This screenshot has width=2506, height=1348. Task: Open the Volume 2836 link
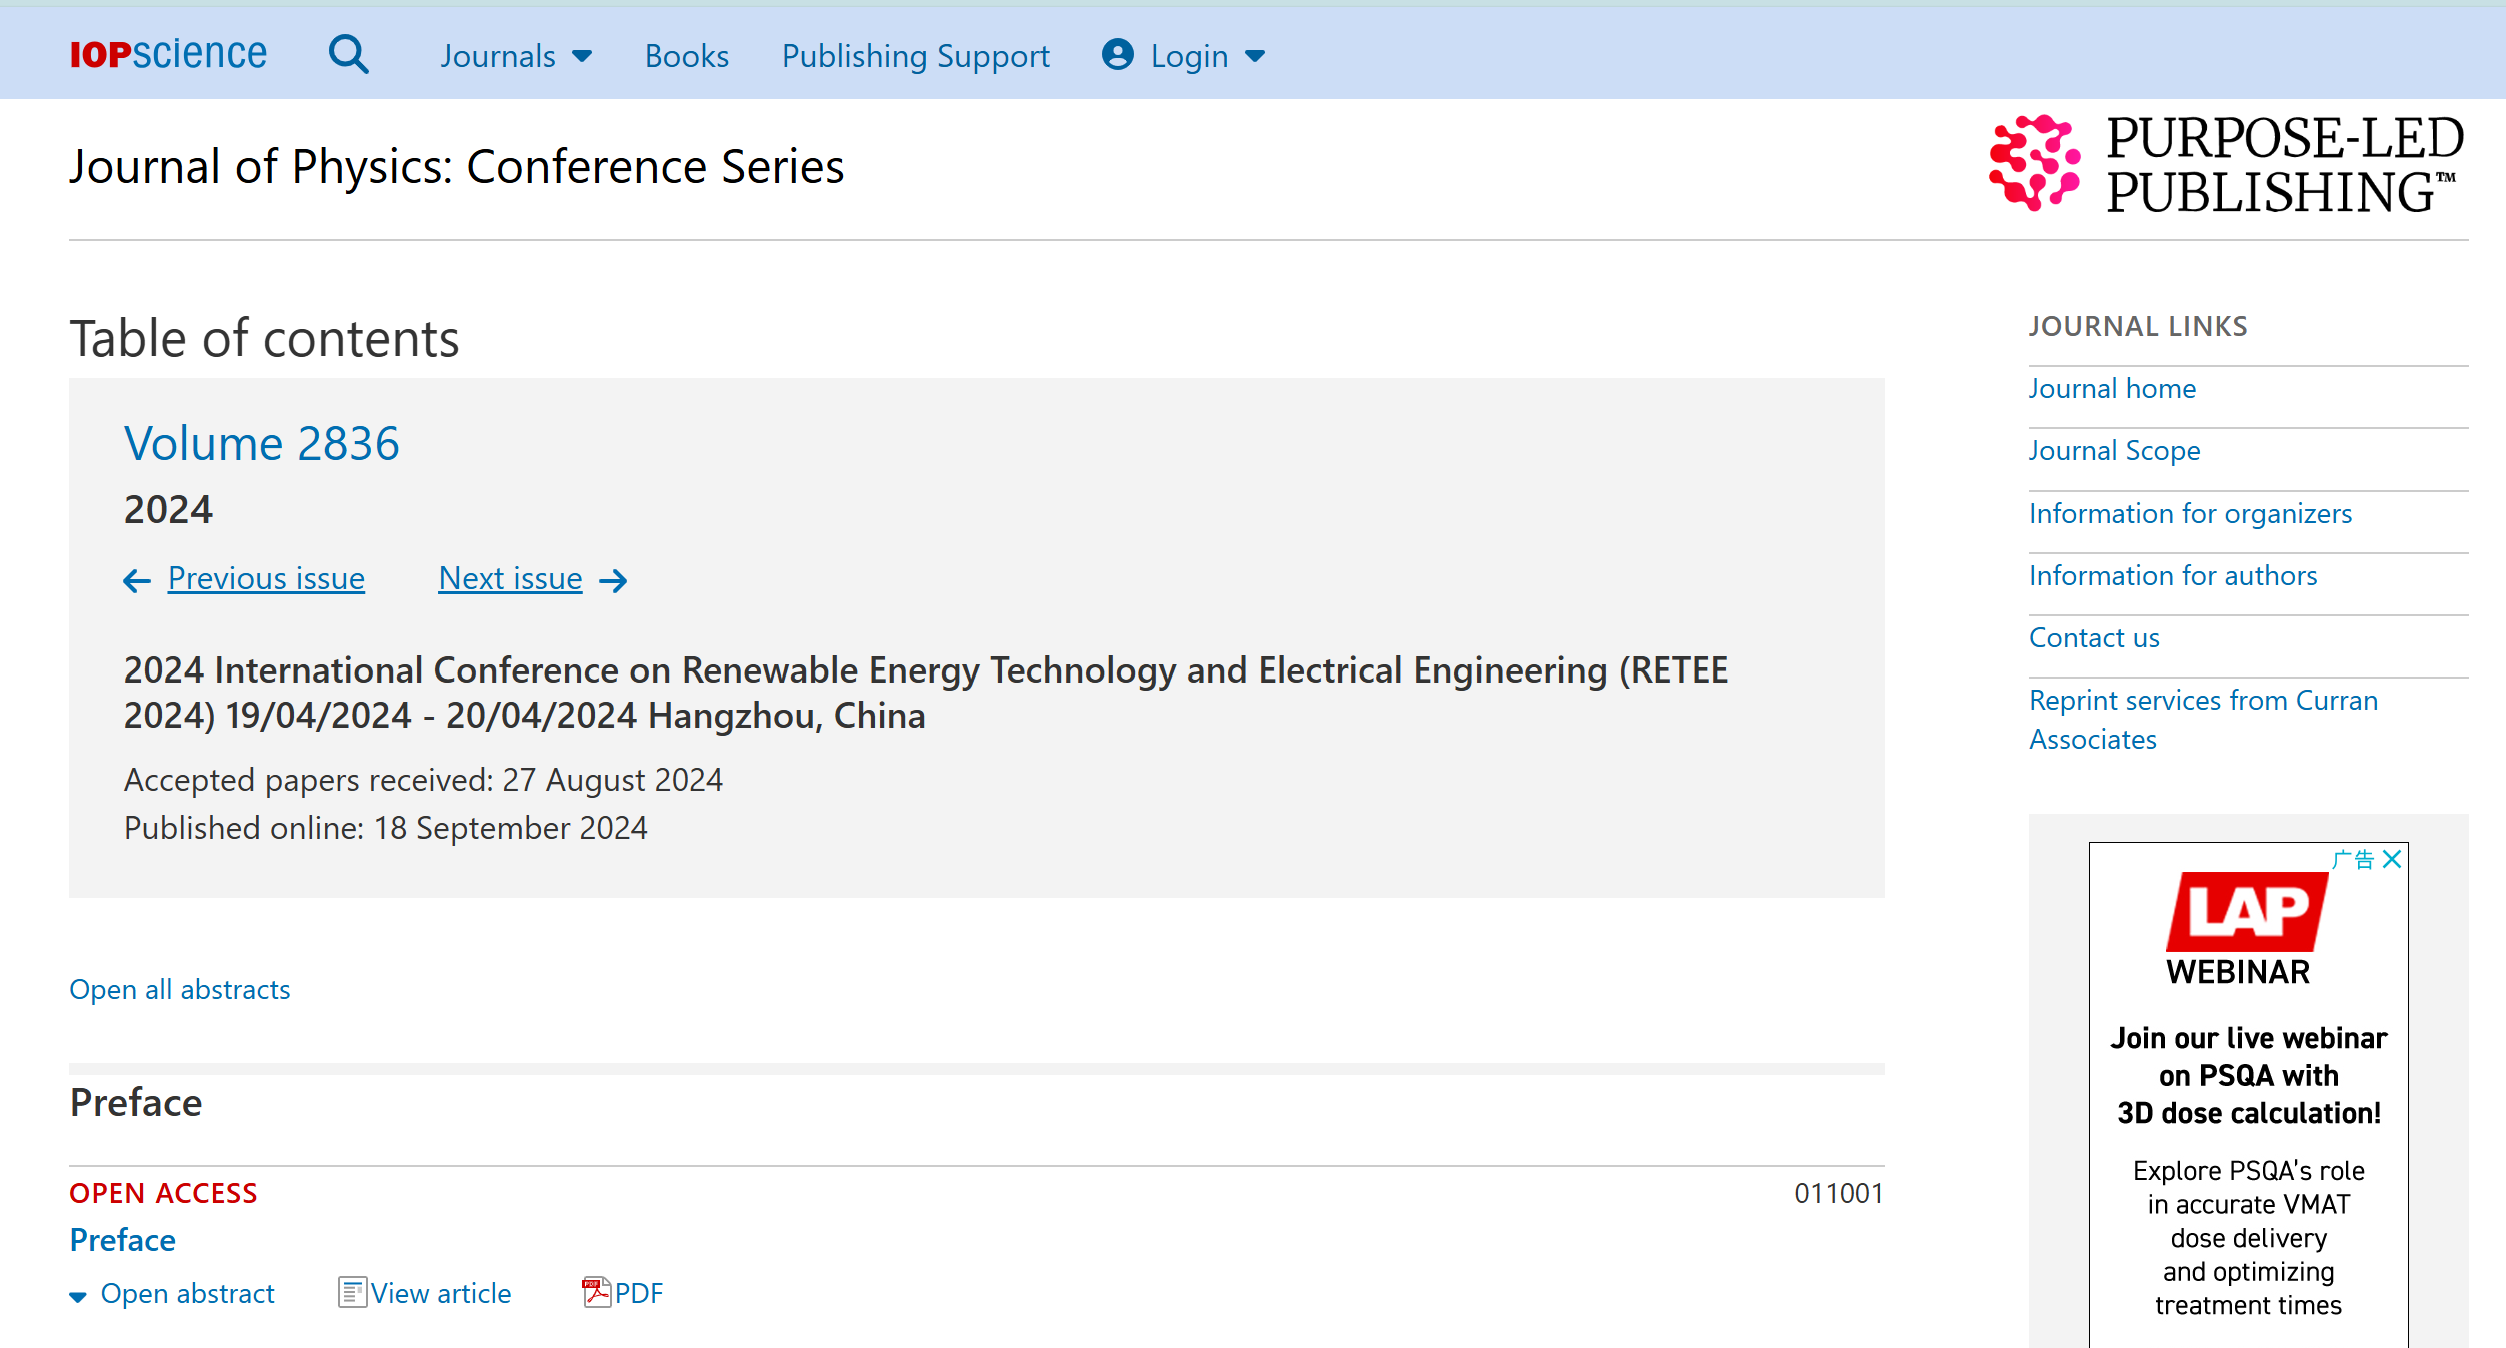click(x=261, y=443)
